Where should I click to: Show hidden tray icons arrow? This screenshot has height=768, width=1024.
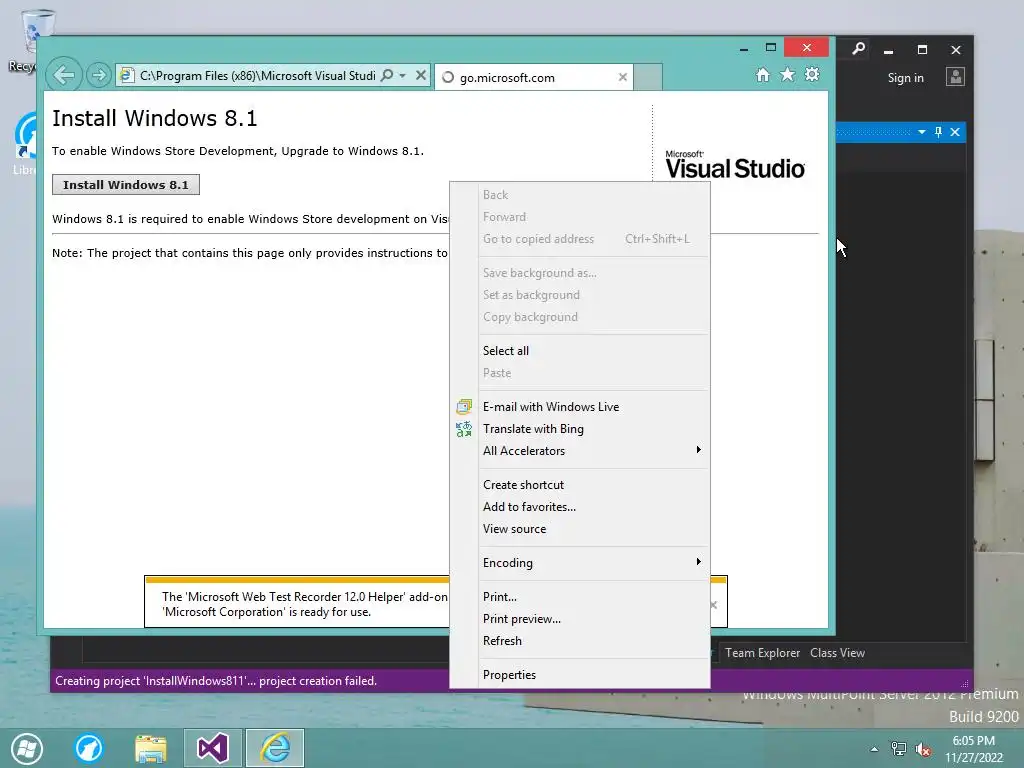click(874, 749)
